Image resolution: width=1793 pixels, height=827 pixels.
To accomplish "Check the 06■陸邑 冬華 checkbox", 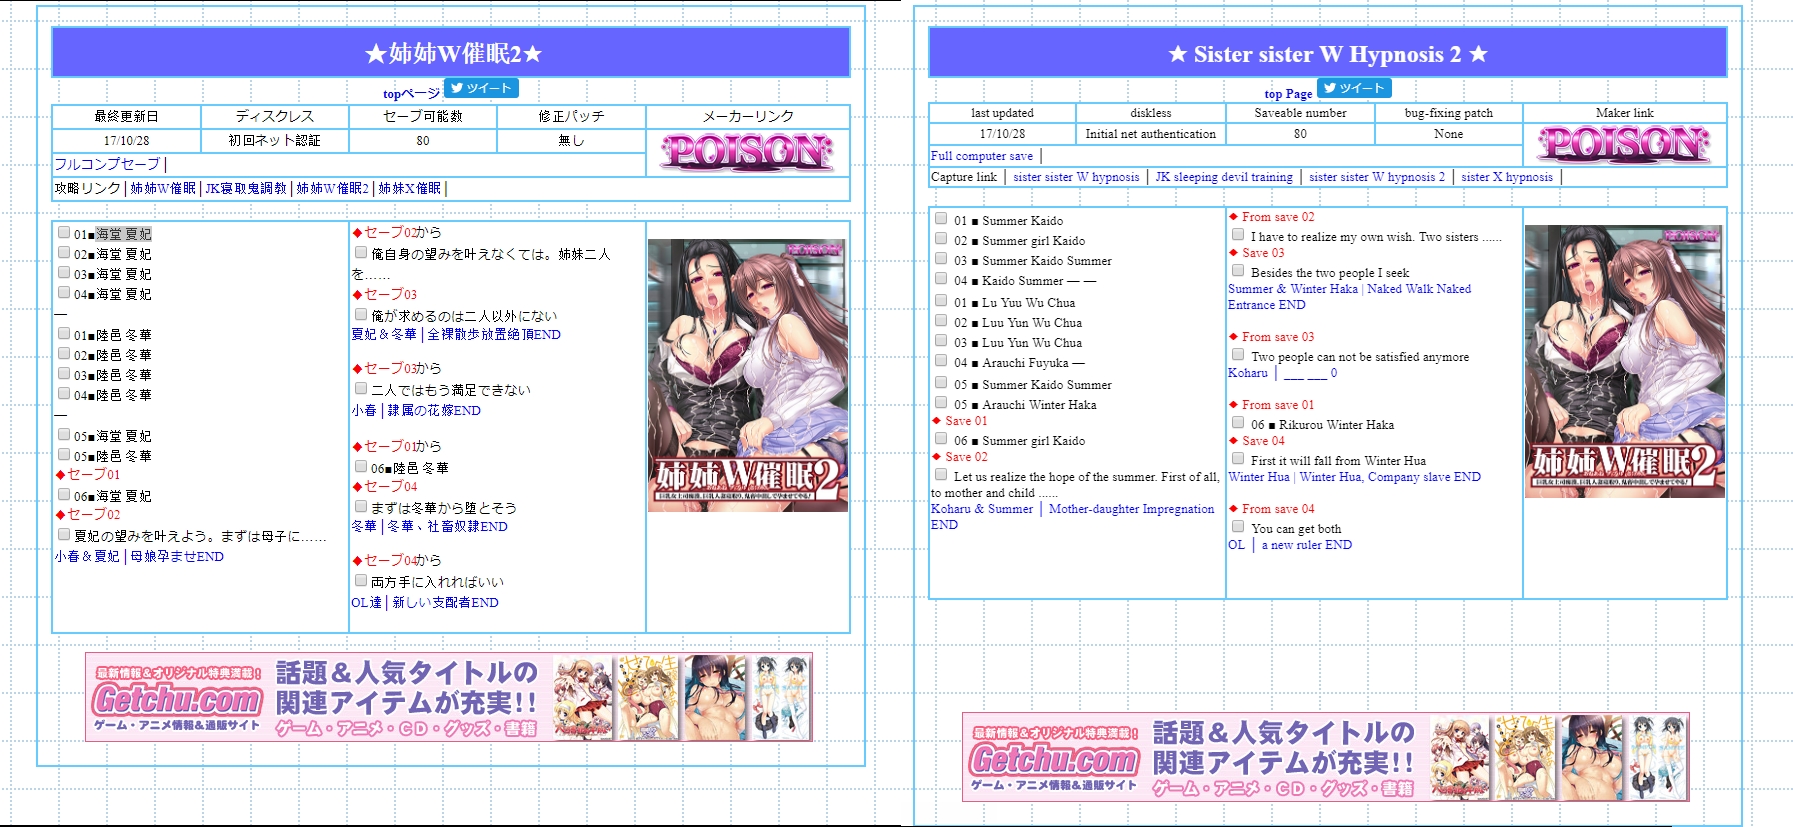I will point(361,466).
